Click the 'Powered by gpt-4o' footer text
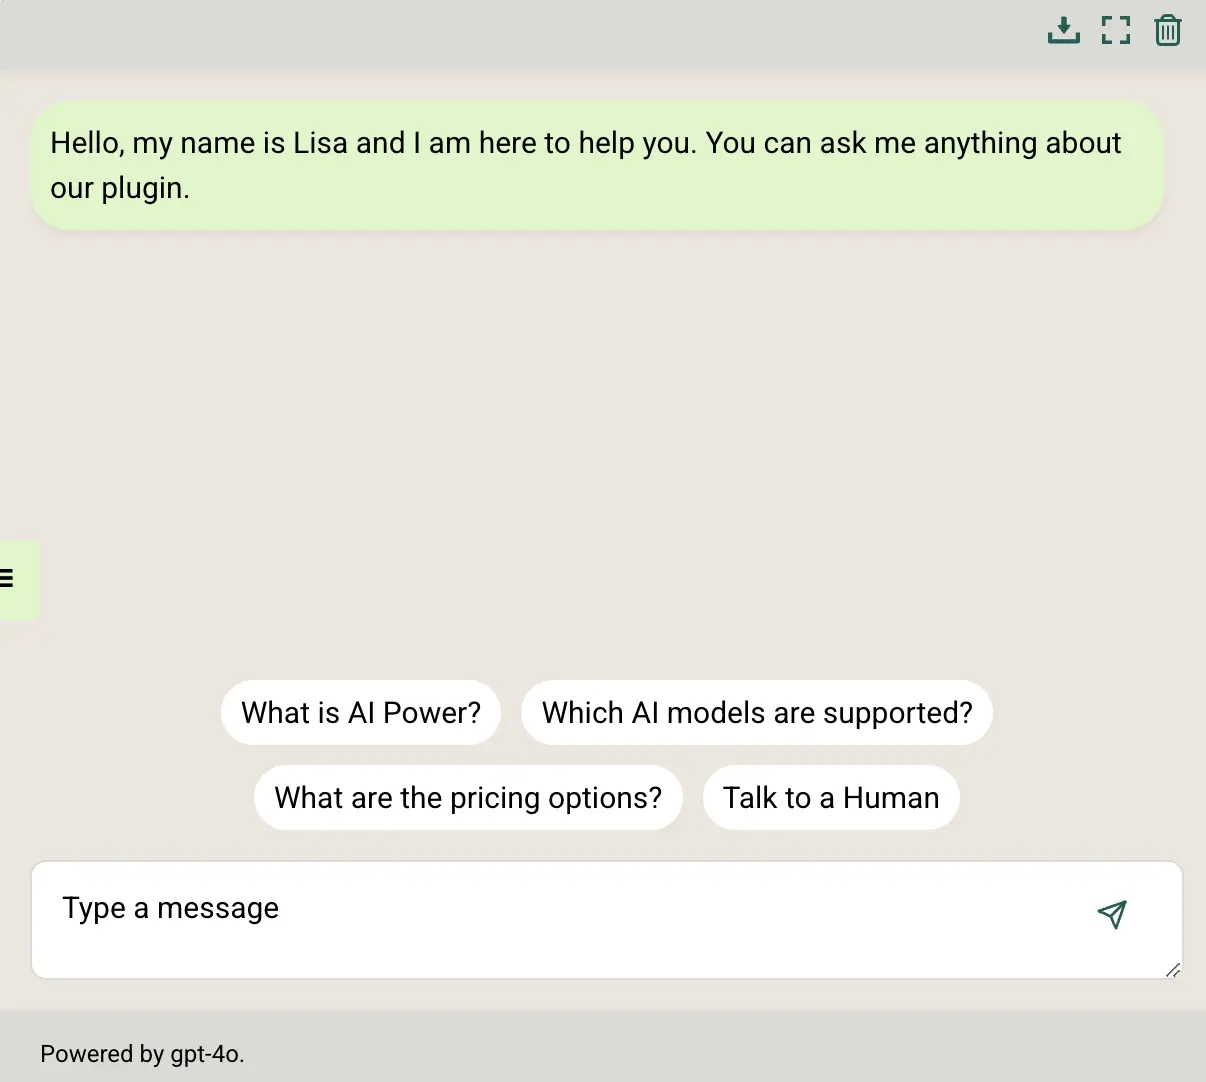 coord(142,1053)
